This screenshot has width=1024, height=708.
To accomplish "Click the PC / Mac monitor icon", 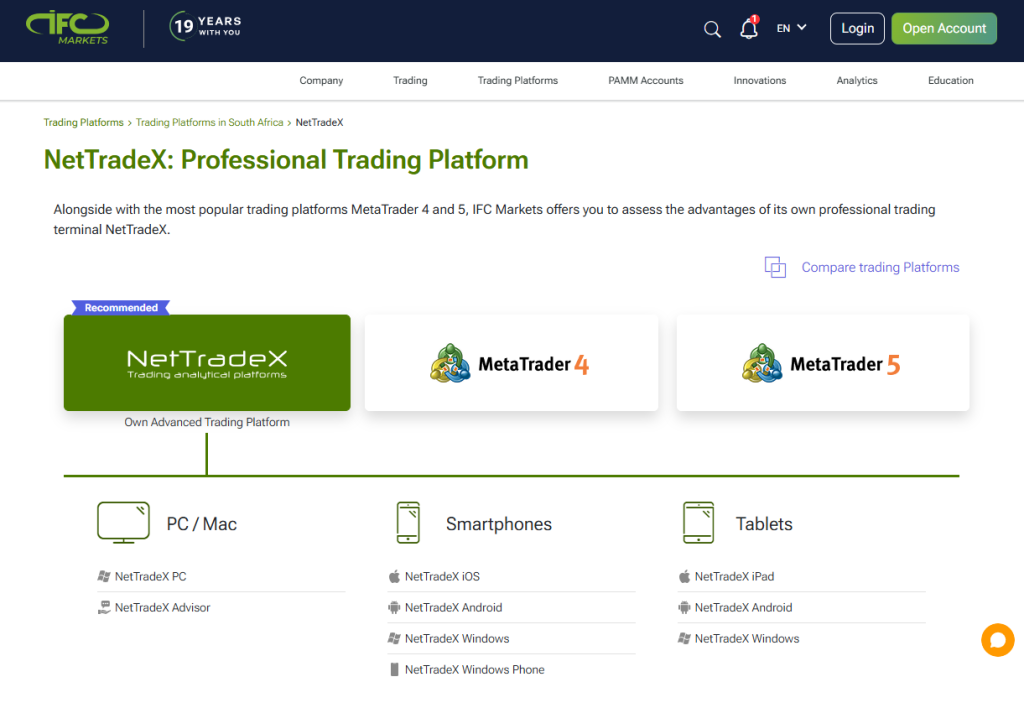I will coord(123,521).
